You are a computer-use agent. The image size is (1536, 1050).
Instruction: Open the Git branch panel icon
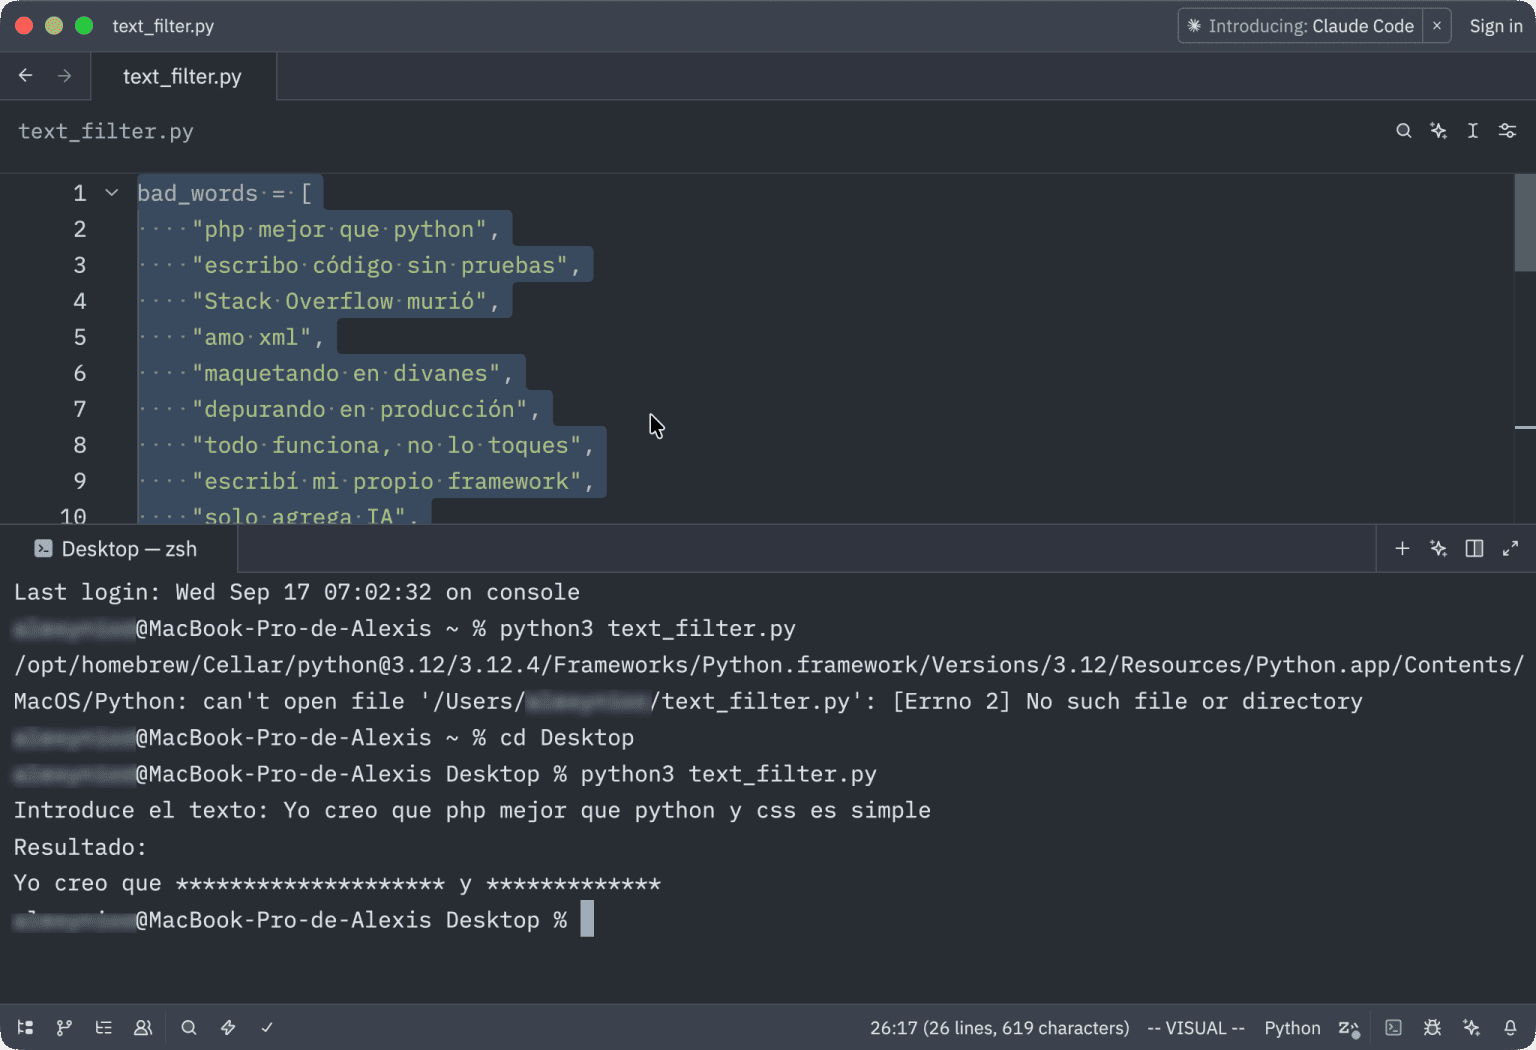(64, 1027)
